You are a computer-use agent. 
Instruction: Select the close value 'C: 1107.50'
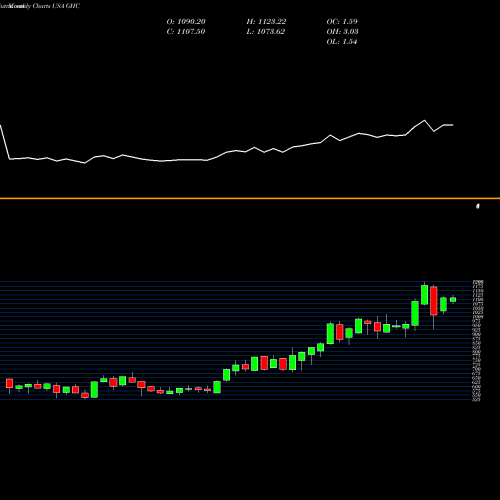pos(186,32)
